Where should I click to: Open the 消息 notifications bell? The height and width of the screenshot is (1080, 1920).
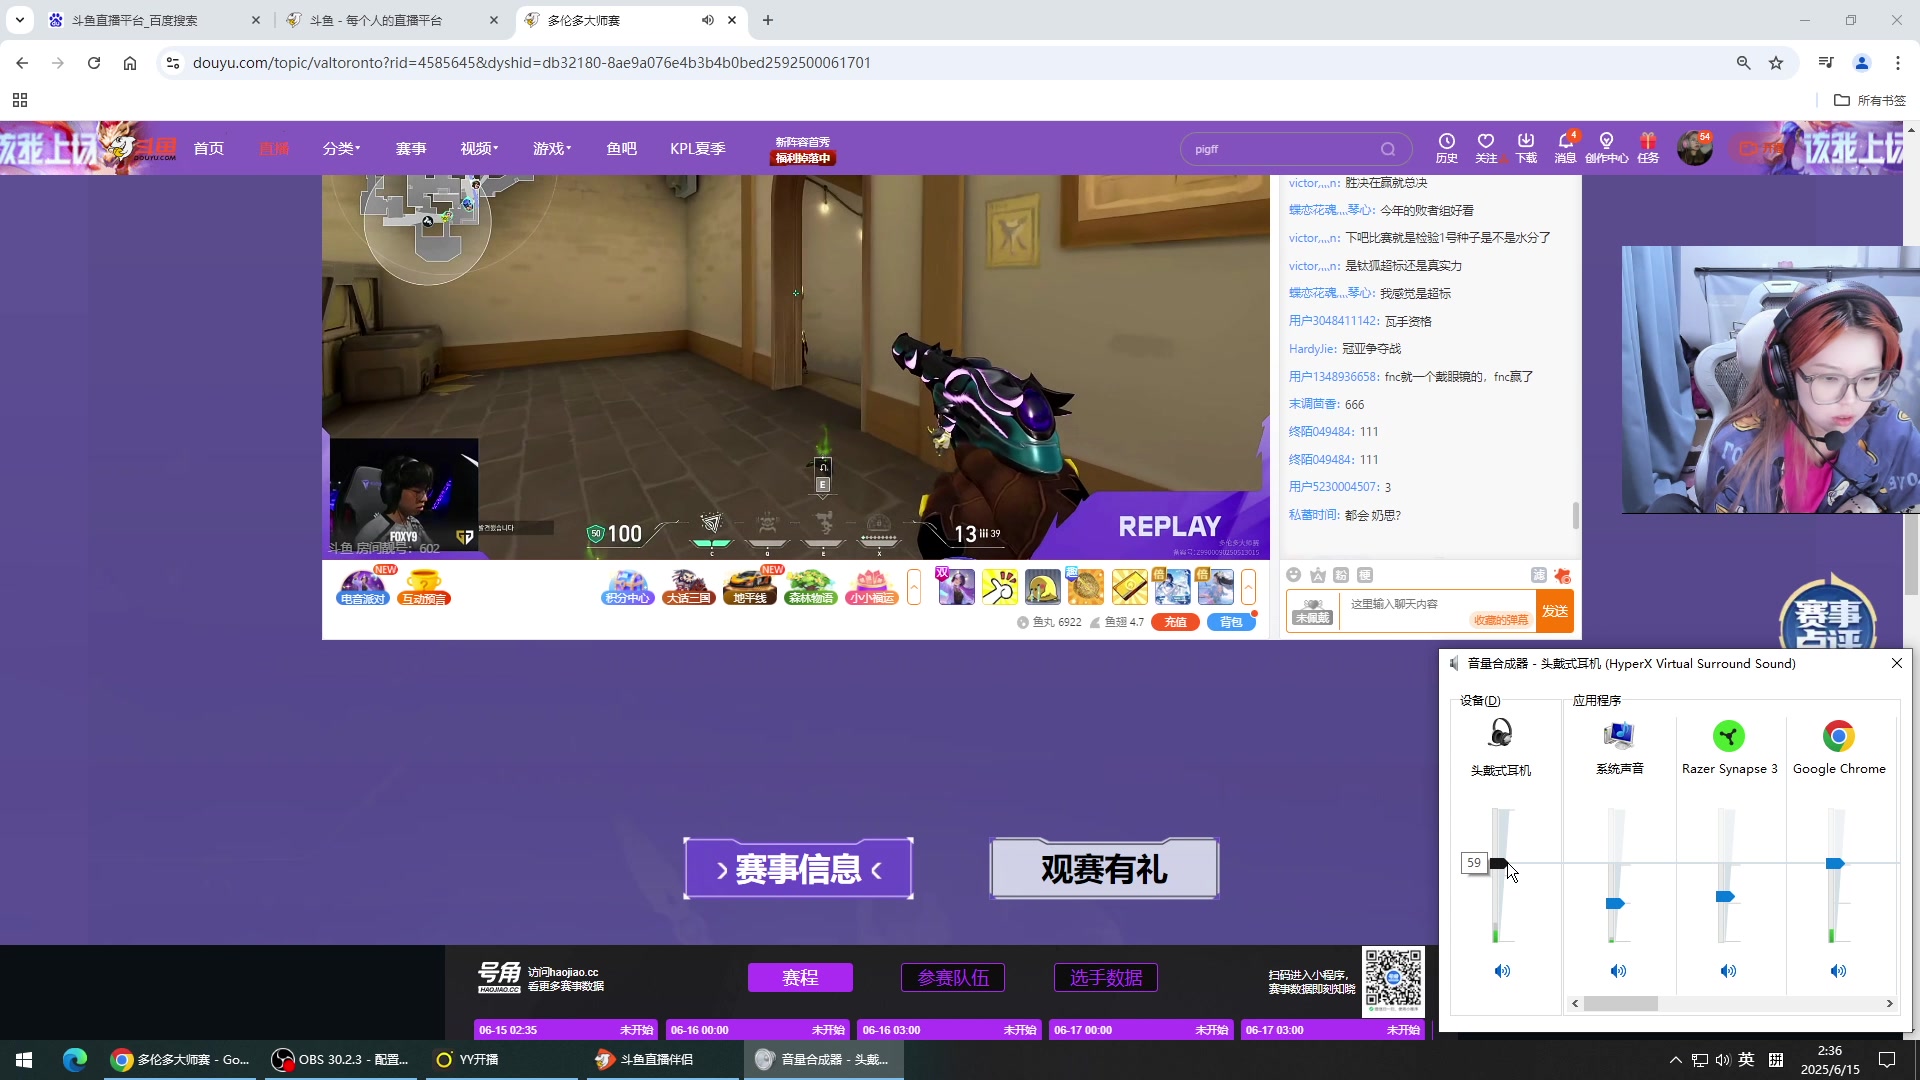pos(1566,148)
